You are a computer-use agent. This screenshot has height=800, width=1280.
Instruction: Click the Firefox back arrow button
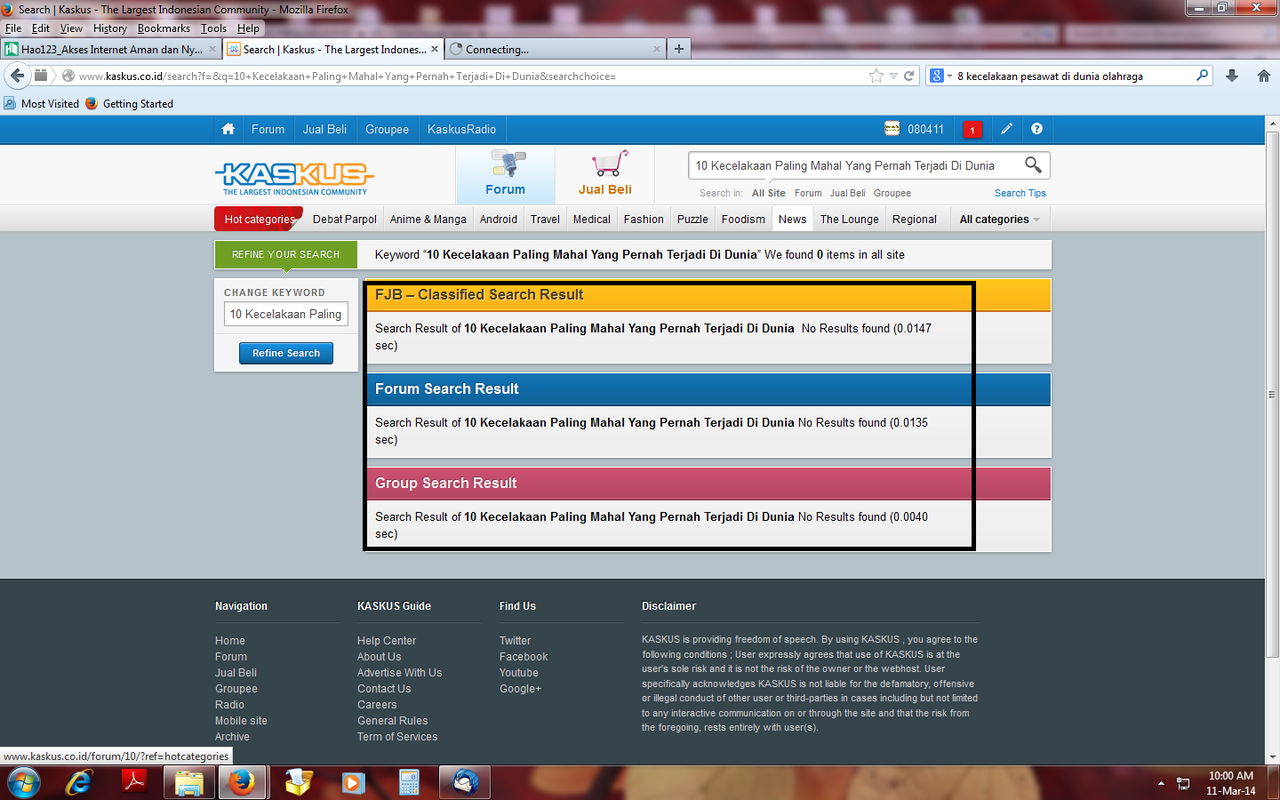[x=17, y=76]
